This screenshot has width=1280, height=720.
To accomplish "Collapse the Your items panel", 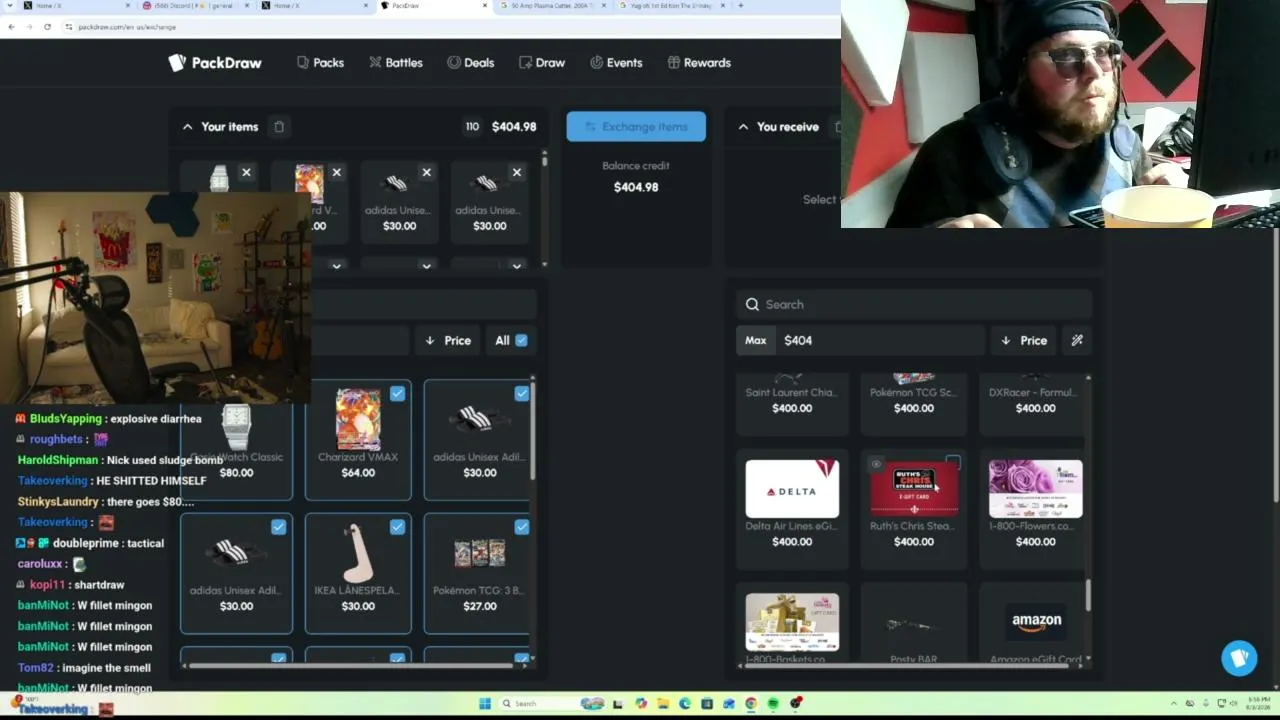I will [187, 127].
